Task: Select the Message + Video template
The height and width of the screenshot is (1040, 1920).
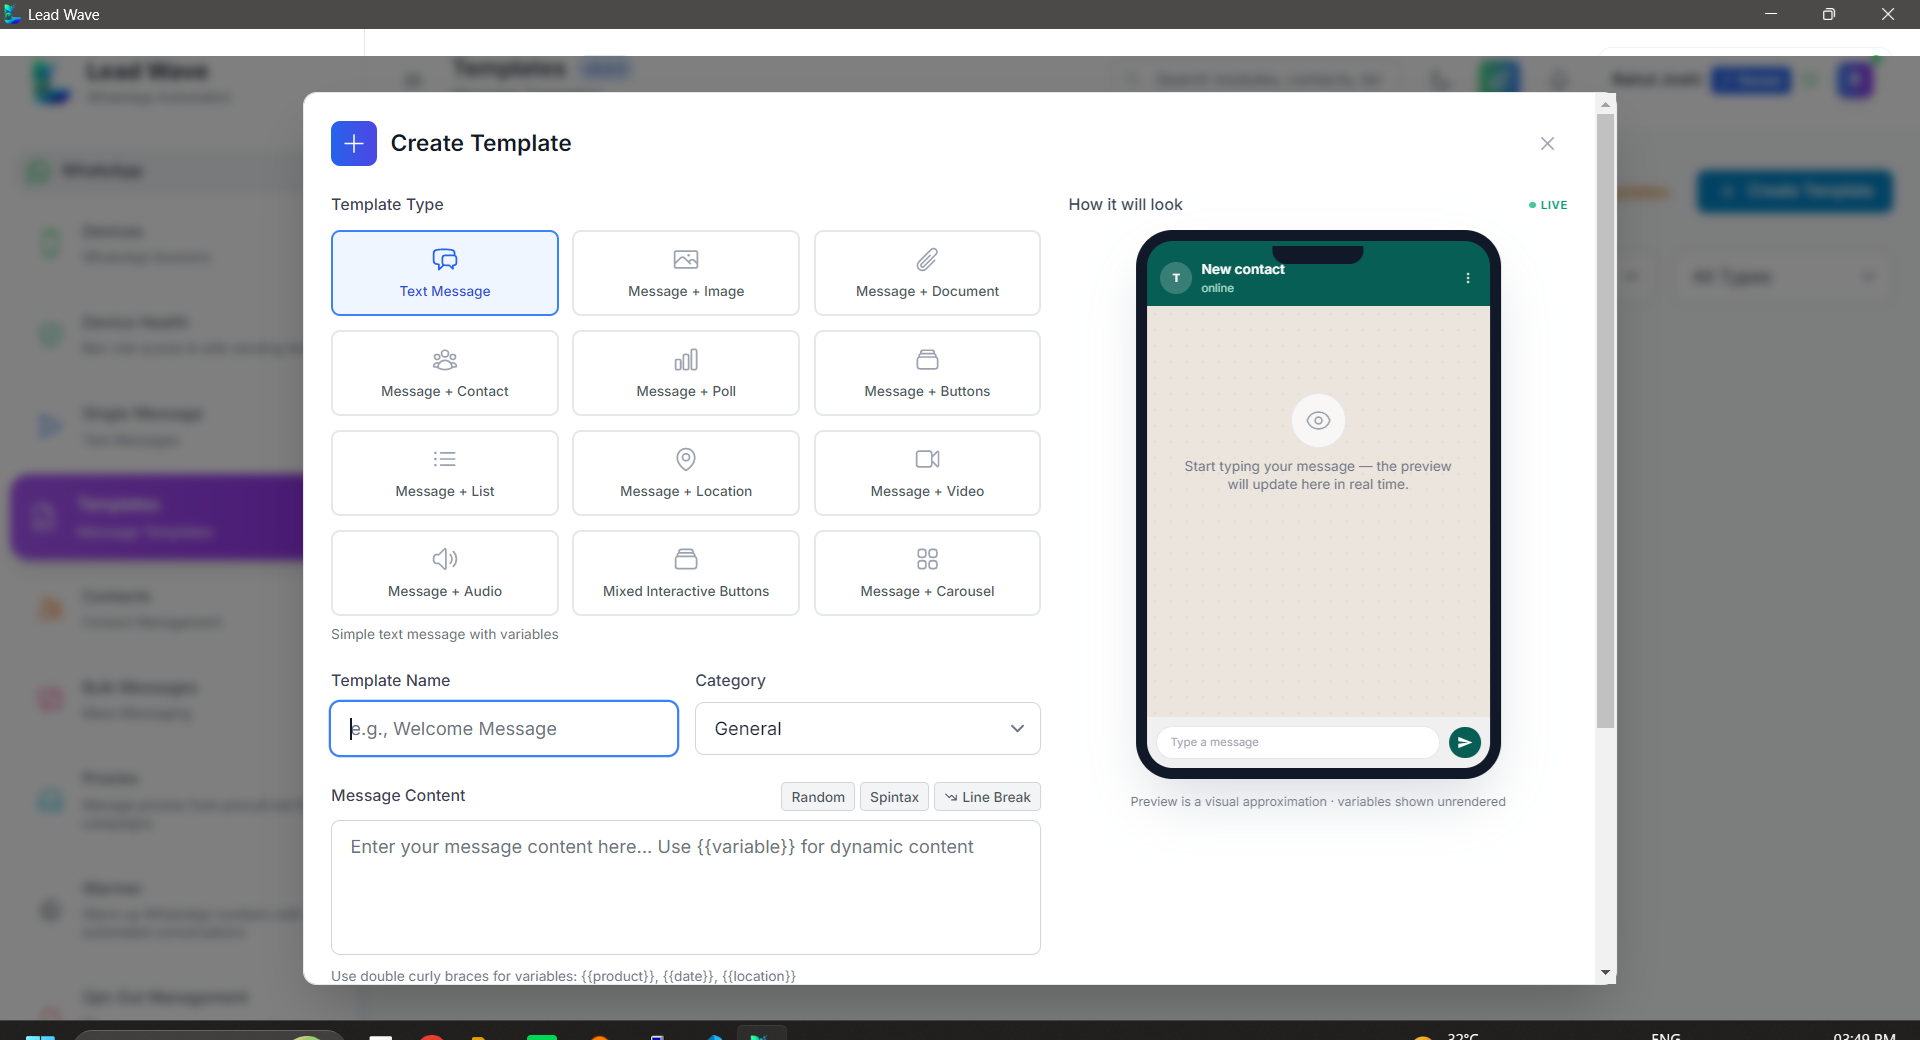Action: (927, 473)
